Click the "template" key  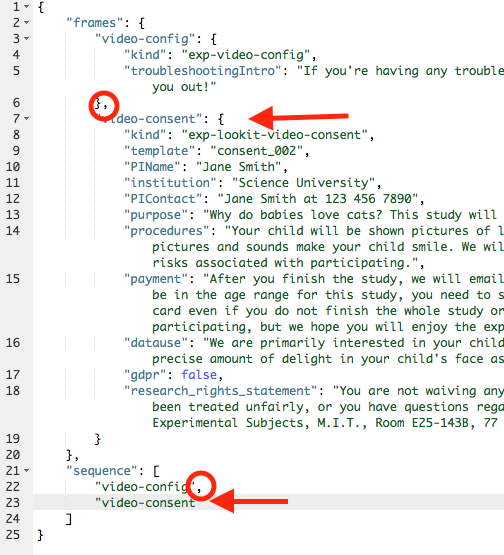point(159,151)
